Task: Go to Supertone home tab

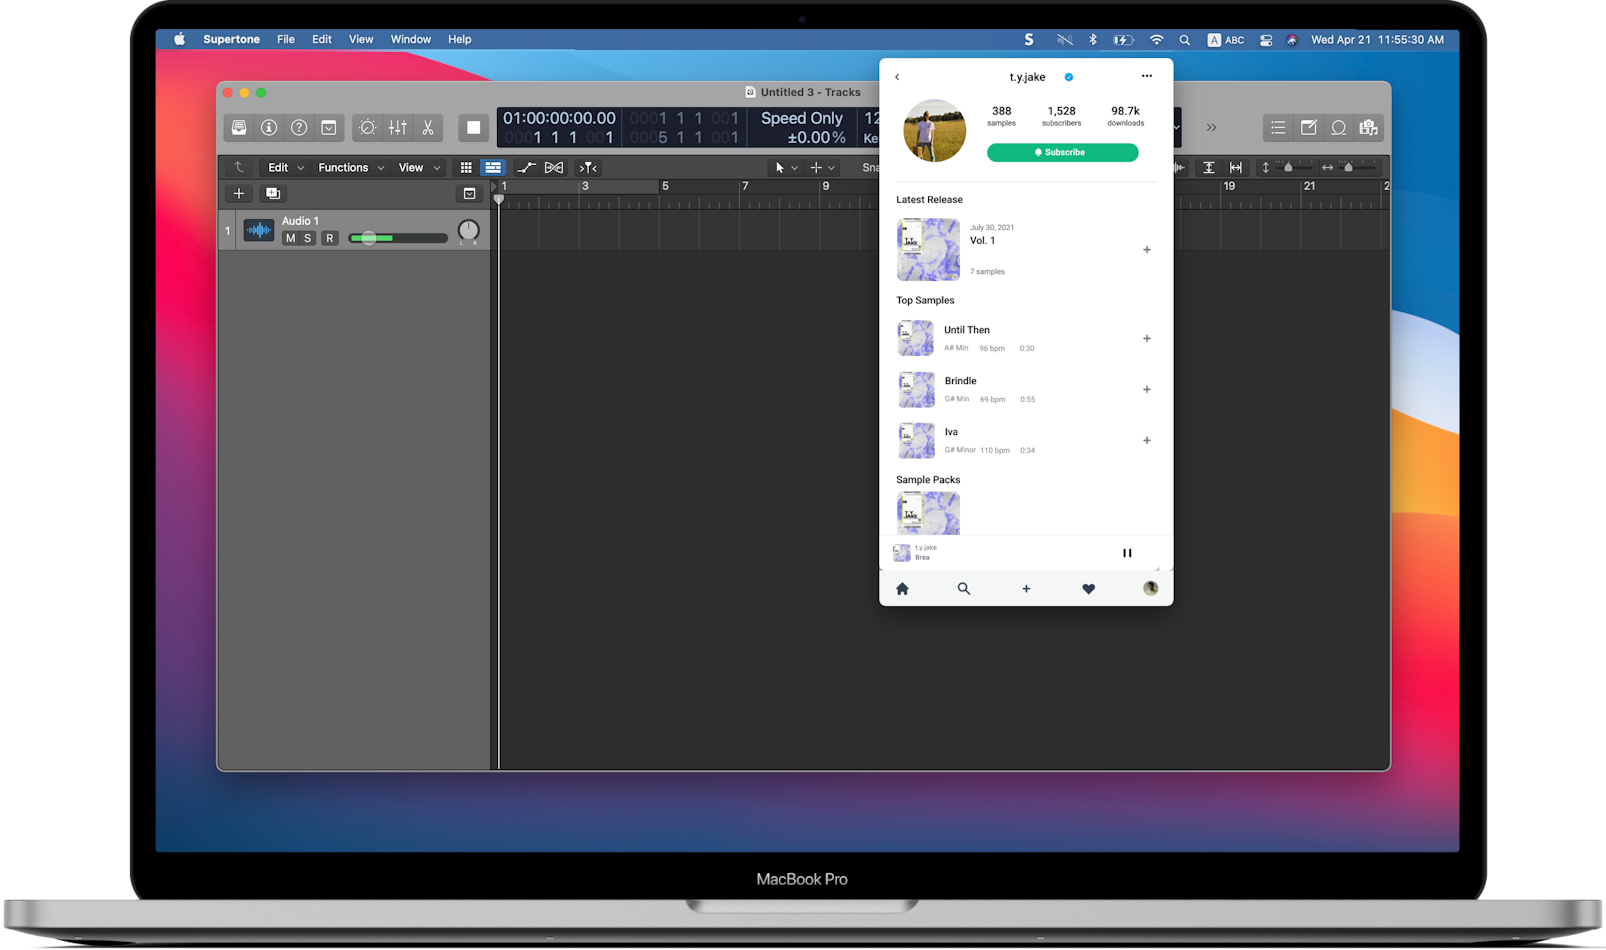Action: [902, 589]
